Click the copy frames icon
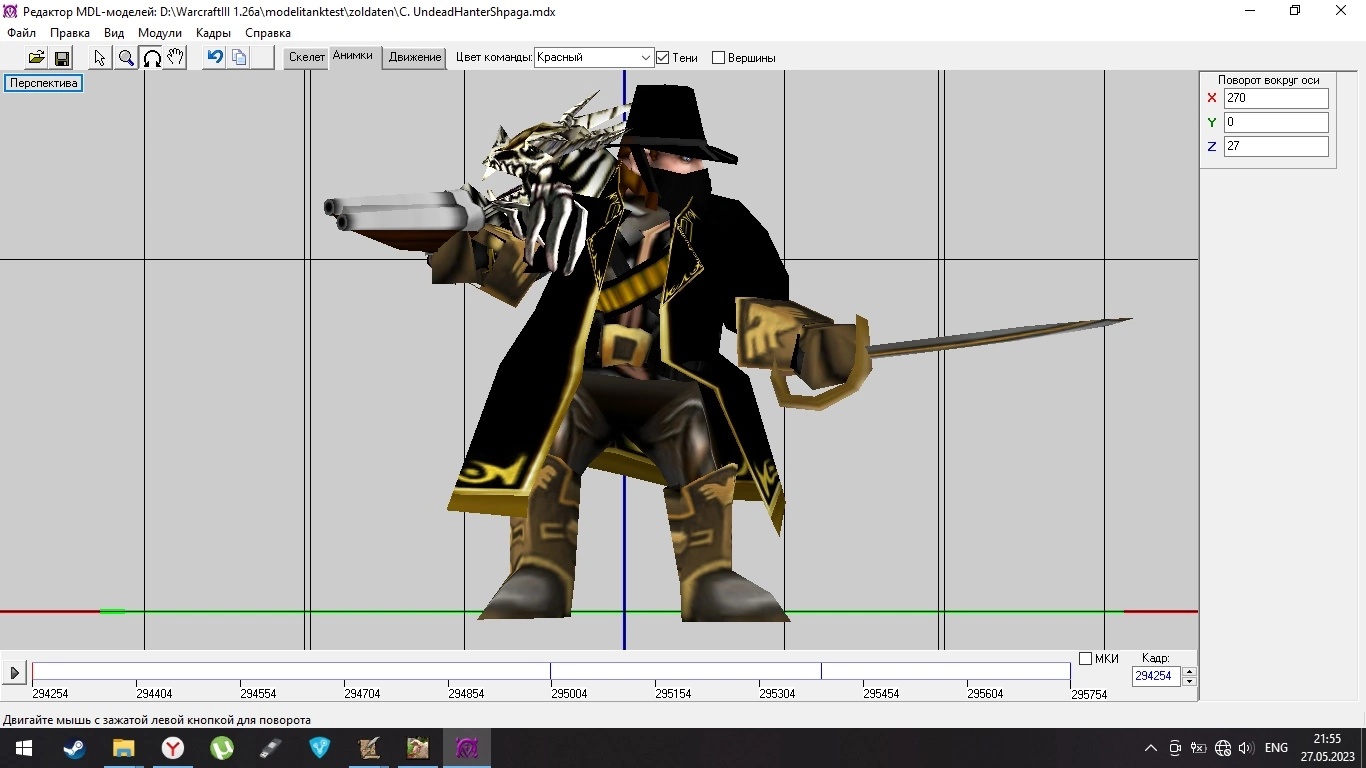Viewport: 1366px width, 768px height. point(239,58)
